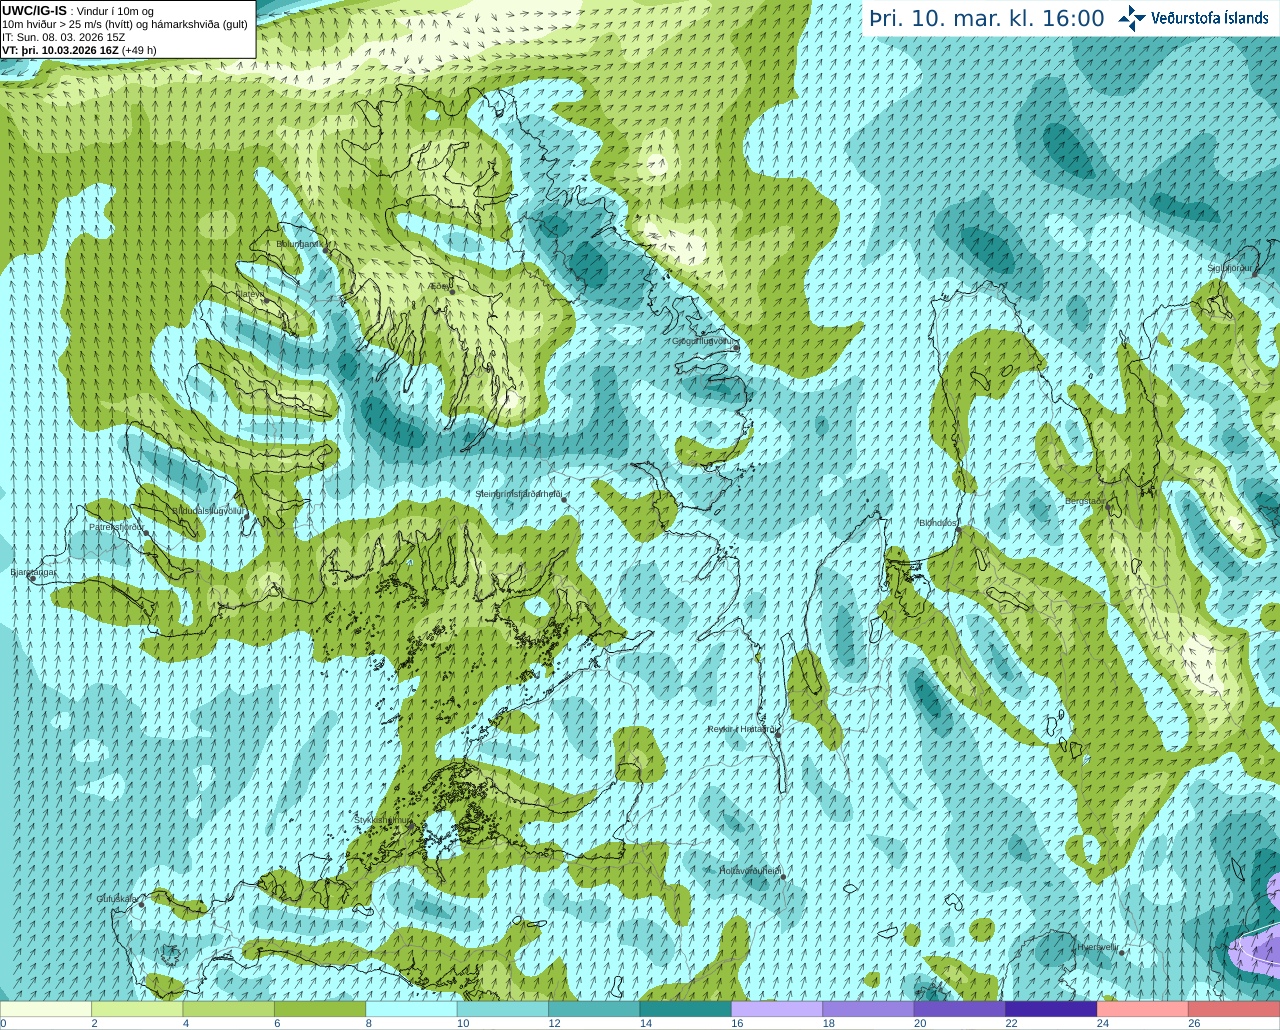1280x1030 pixels.
Task: Click the Siglufjörður station label
Action: [1229, 268]
